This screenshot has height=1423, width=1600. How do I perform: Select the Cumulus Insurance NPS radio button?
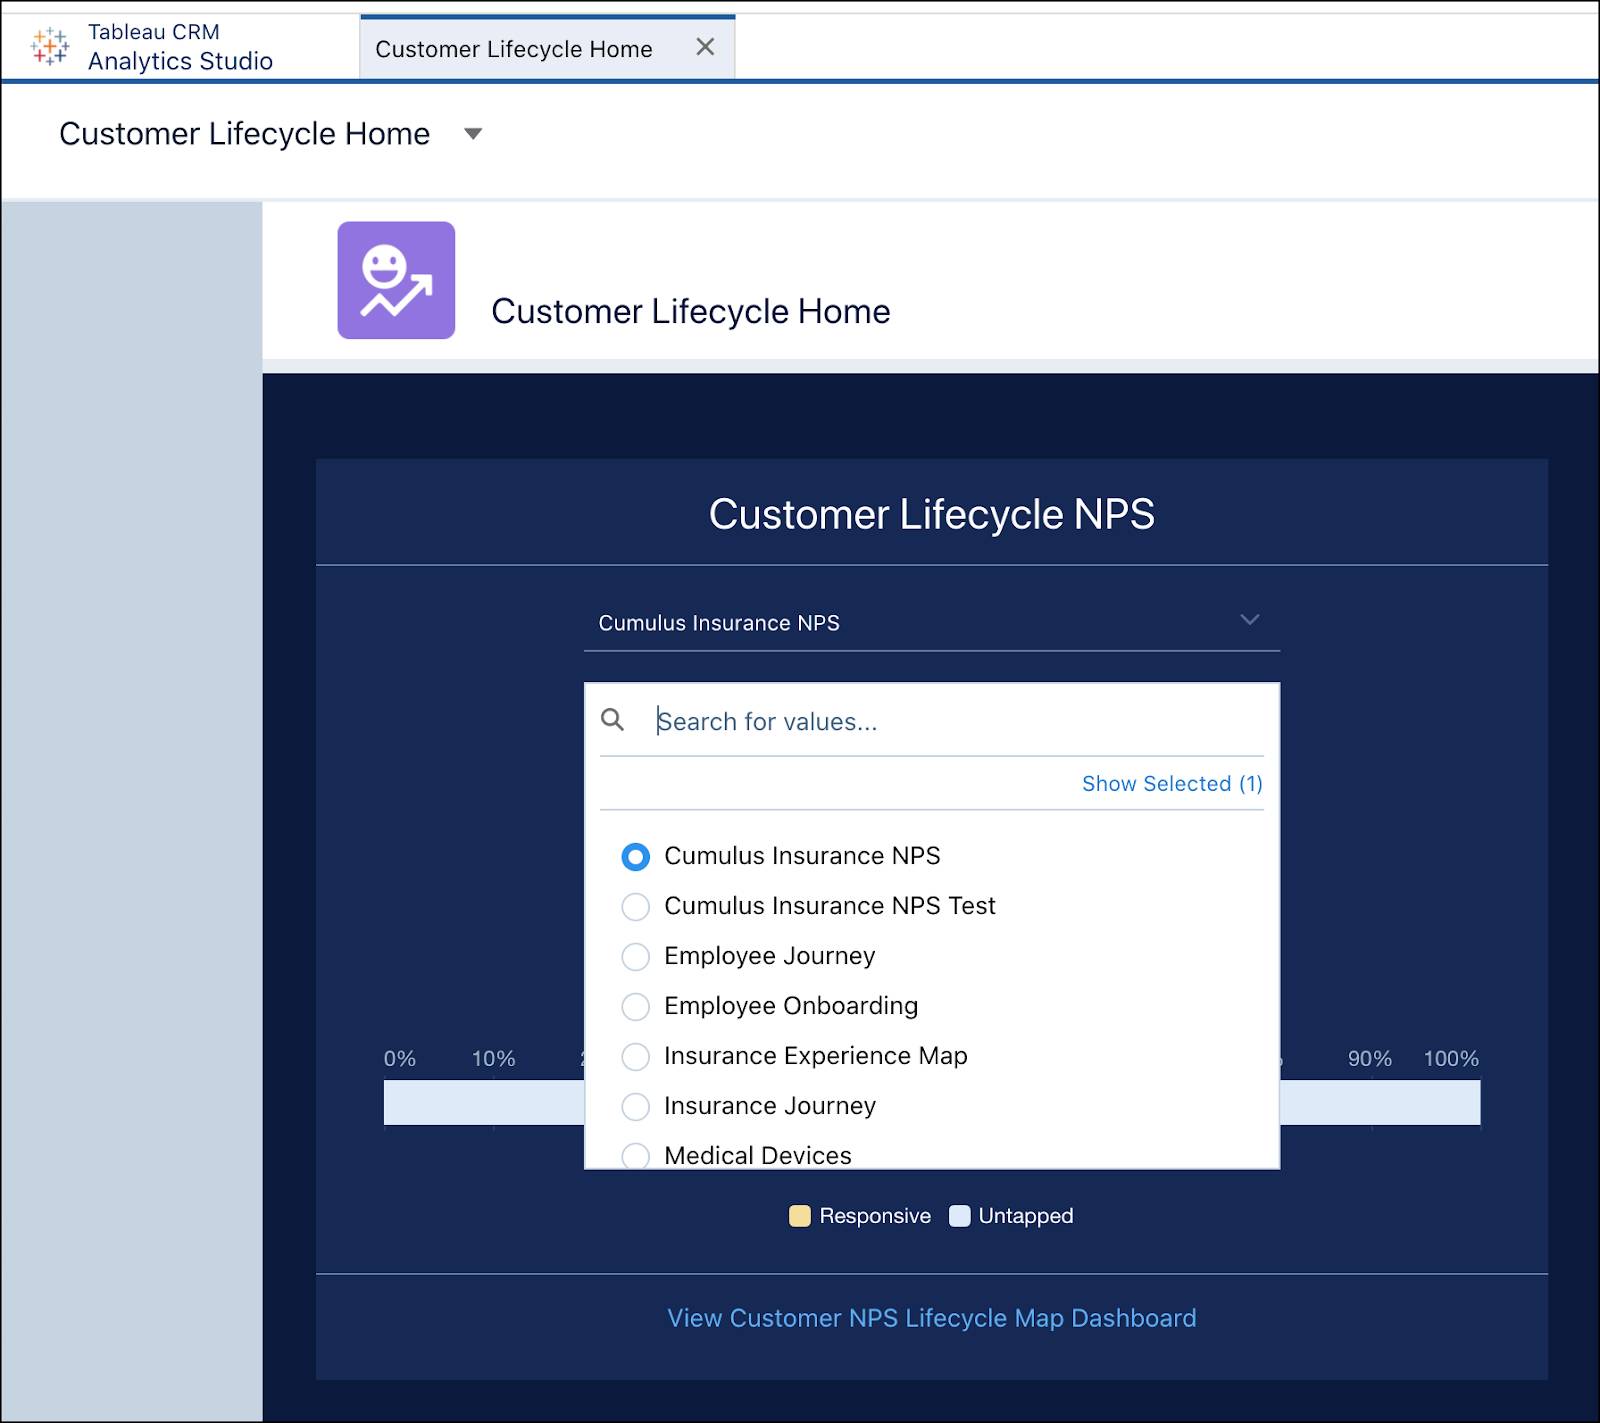pyautogui.click(x=636, y=856)
